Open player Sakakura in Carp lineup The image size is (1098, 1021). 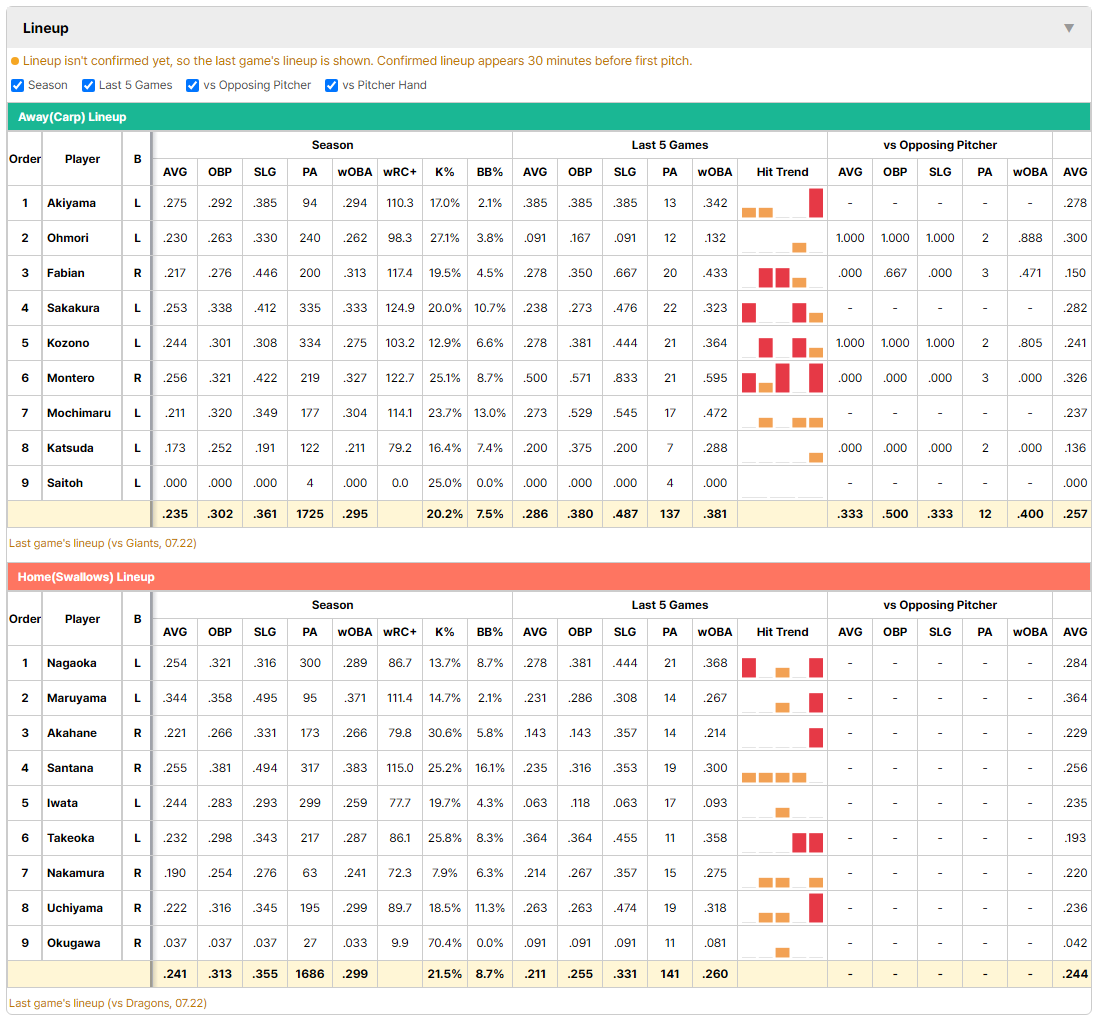pos(73,308)
